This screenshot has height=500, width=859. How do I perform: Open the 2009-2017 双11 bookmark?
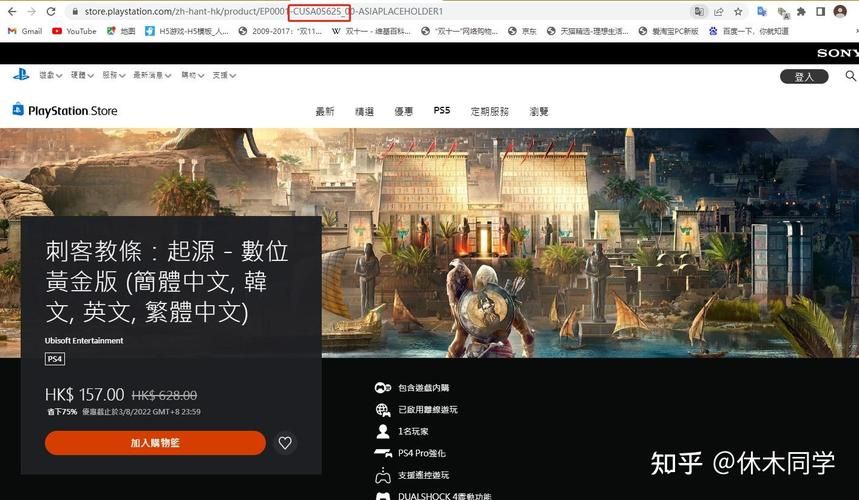[280, 31]
